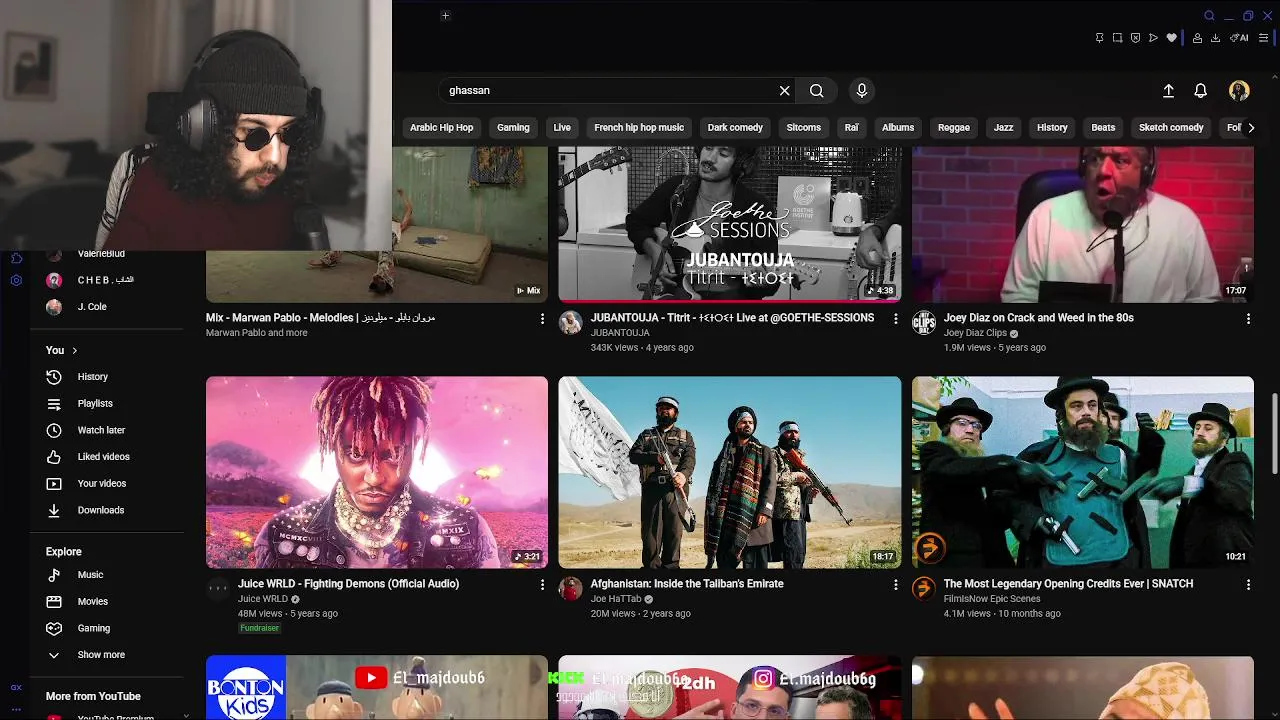
Task: Open options menu for Afghanistan Taliban video
Action: click(x=895, y=584)
